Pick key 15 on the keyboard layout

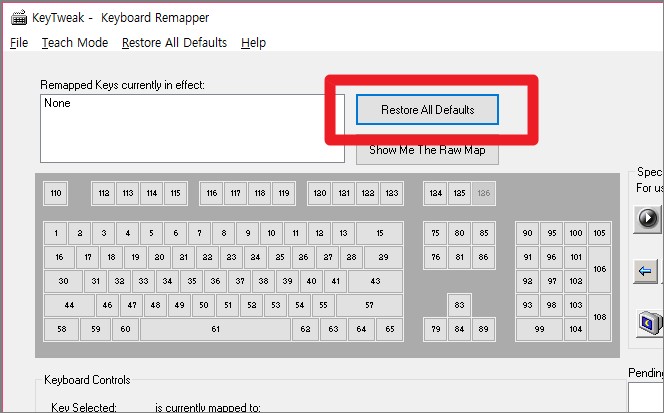tap(380, 233)
